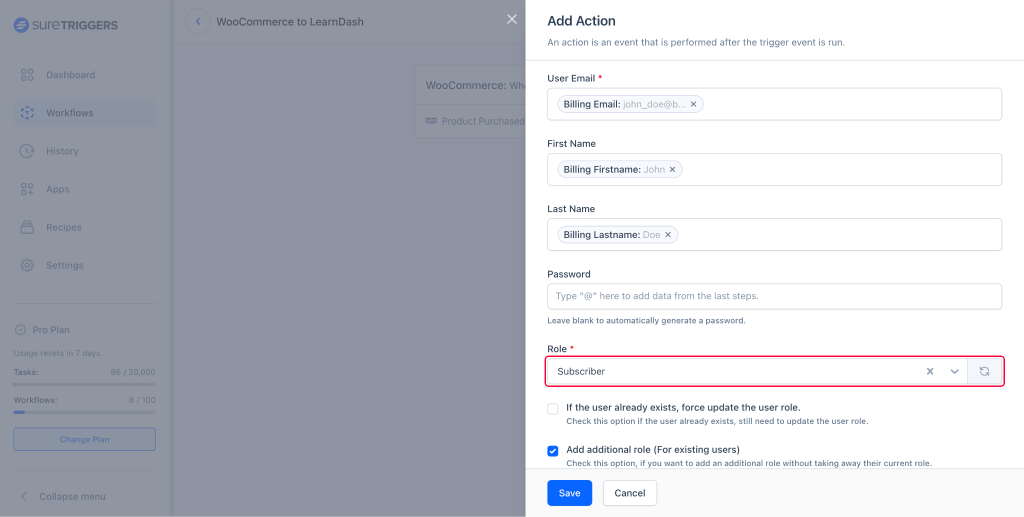Cancel adding the action

[630, 493]
